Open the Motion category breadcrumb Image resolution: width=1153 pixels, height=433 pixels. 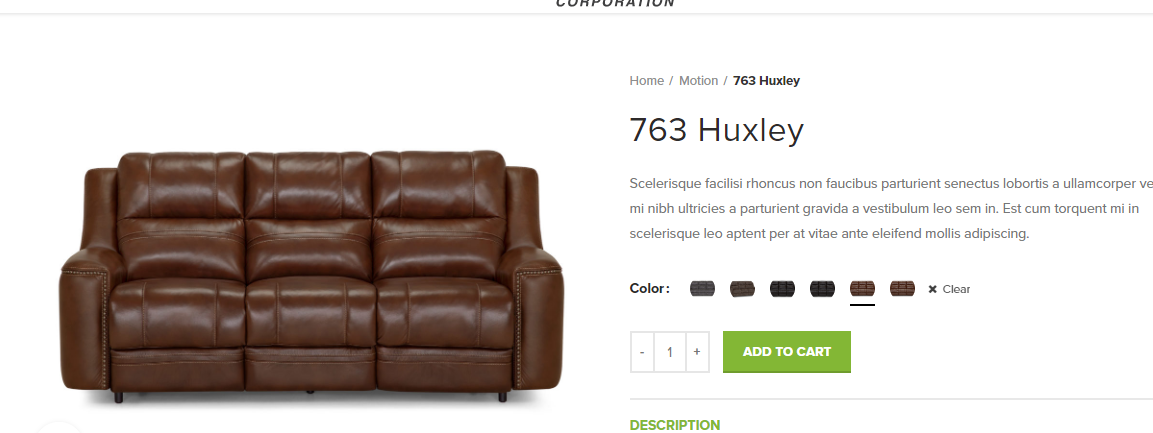pyautogui.click(x=699, y=81)
